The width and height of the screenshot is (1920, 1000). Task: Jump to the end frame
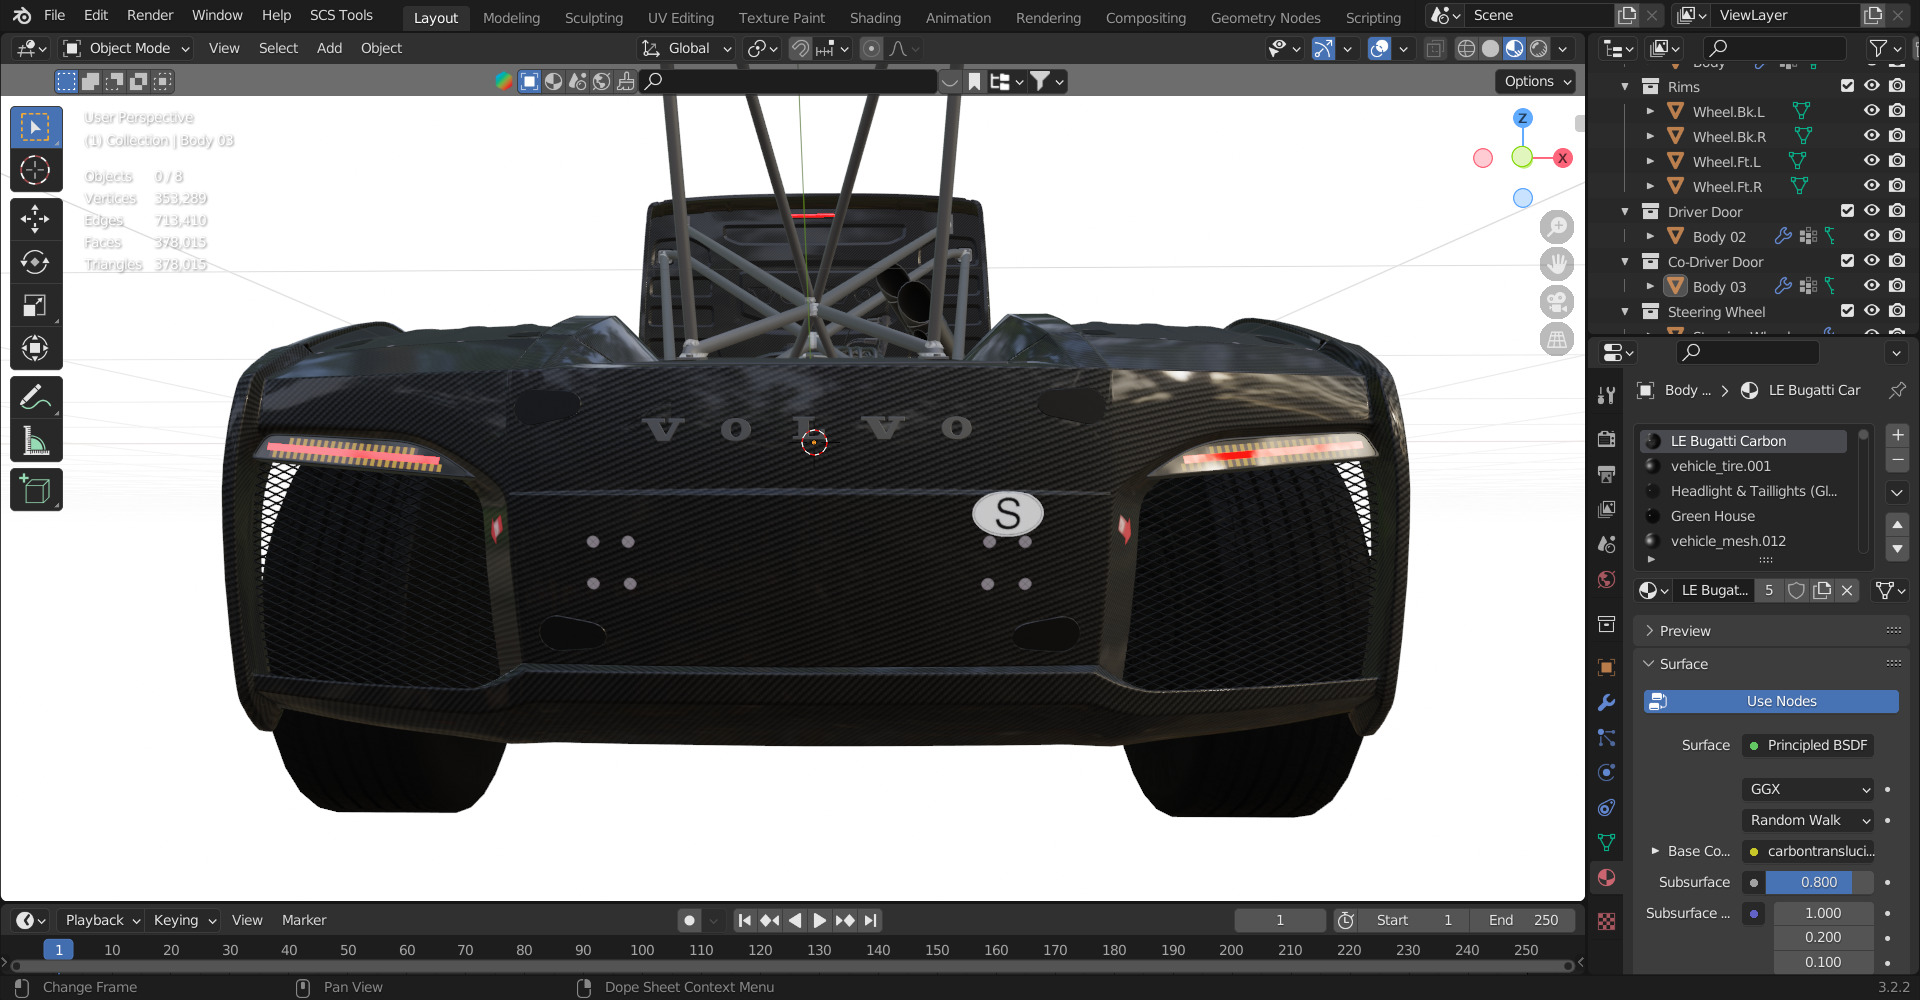pos(871,920)
